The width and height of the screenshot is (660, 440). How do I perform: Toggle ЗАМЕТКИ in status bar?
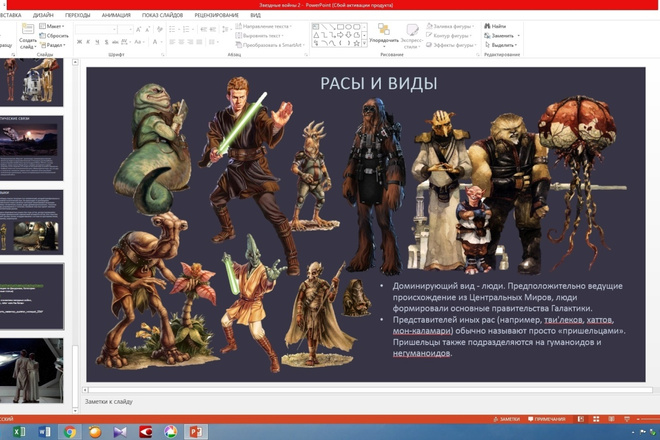(x=506, y=419)
